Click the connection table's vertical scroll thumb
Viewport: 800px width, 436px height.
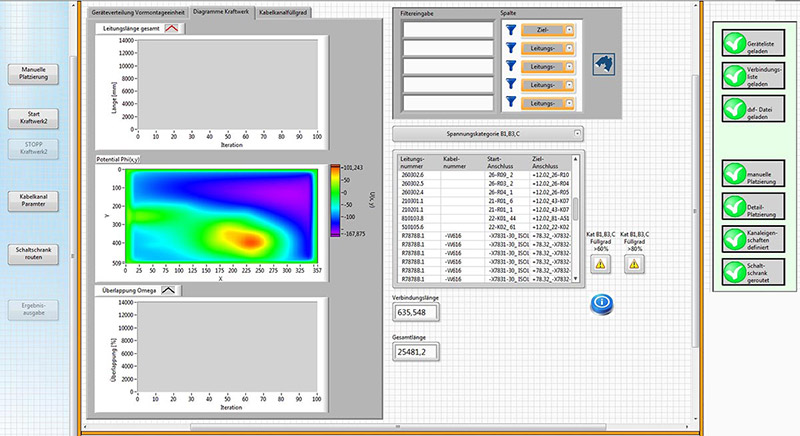pyautogui.click(x=576, y=209)
